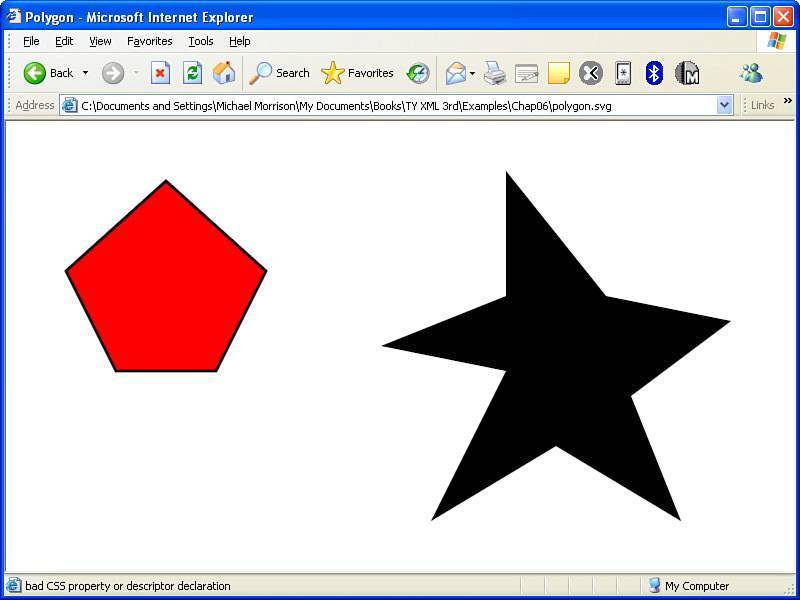800x600 pixels.
Task: Open the View menu
Action: tap(100, 41)
